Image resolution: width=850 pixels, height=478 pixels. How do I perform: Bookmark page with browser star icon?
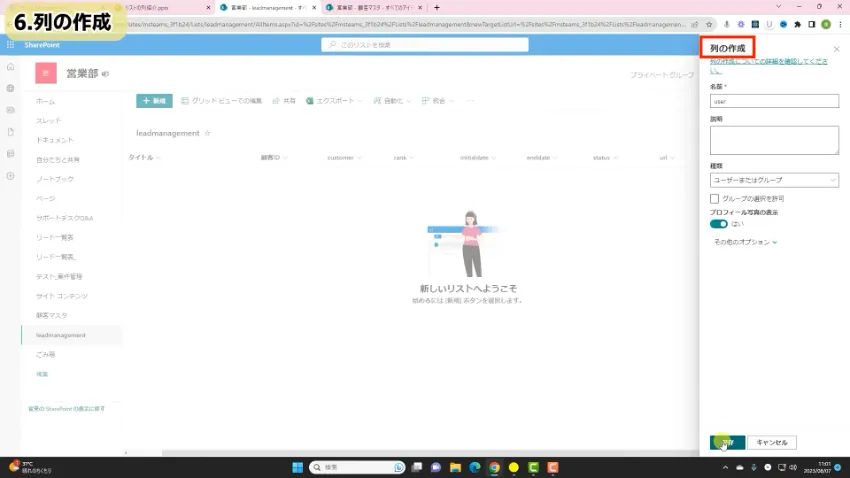pyautogui.click(x=709, y=24)
